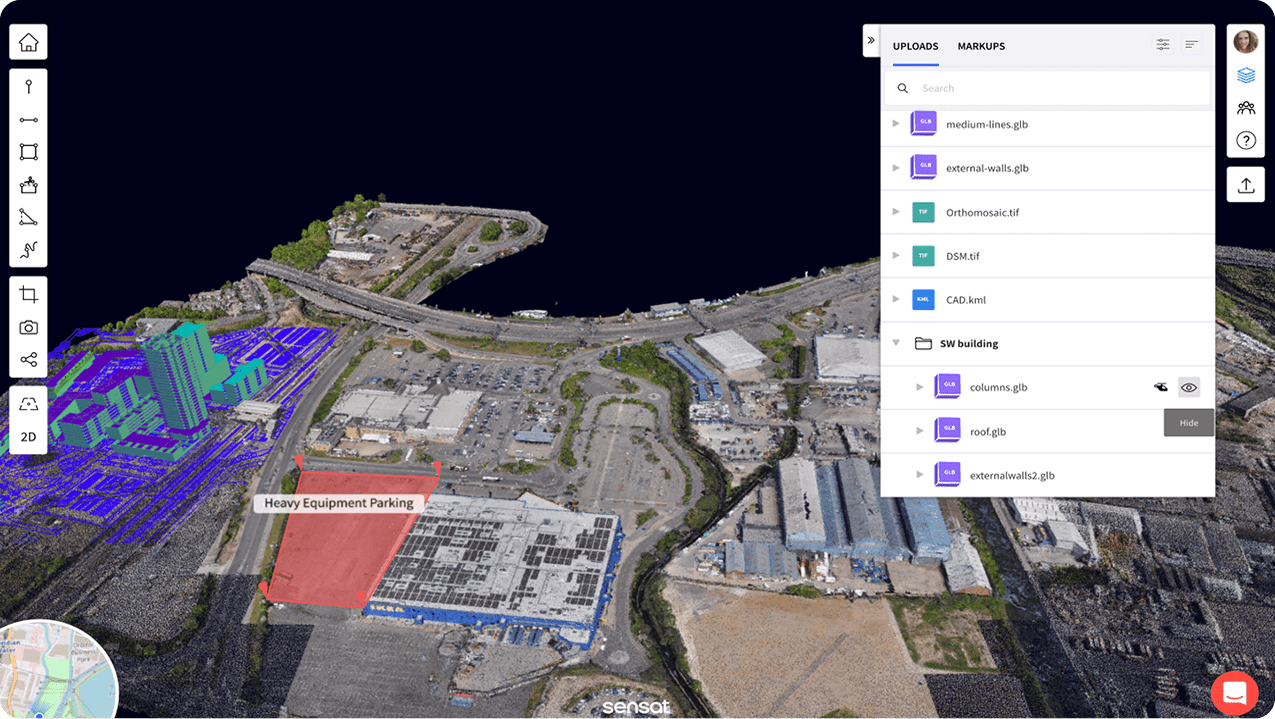
Task: Focus the layer search field
Action: tap(1047, 88)
